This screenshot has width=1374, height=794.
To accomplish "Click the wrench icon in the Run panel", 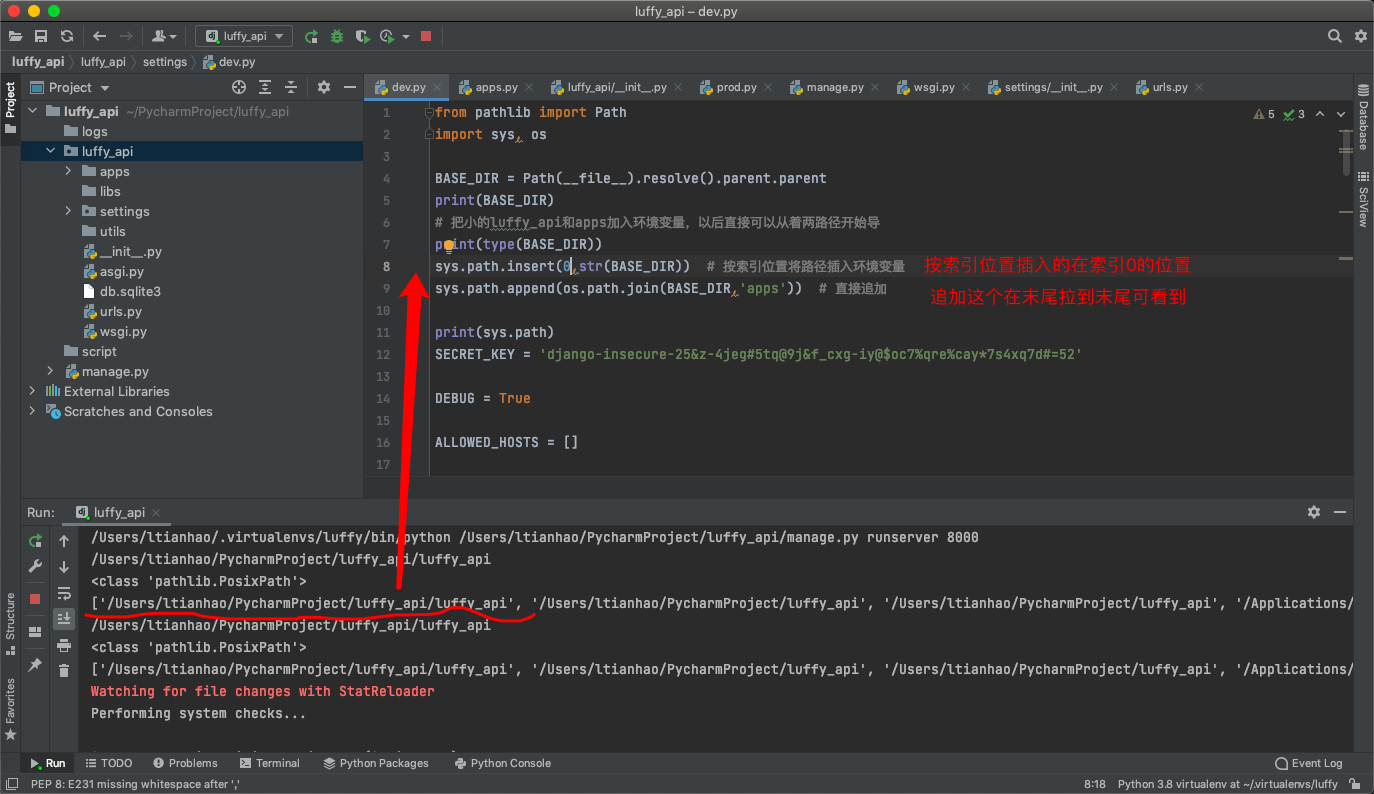I will 35,567.
